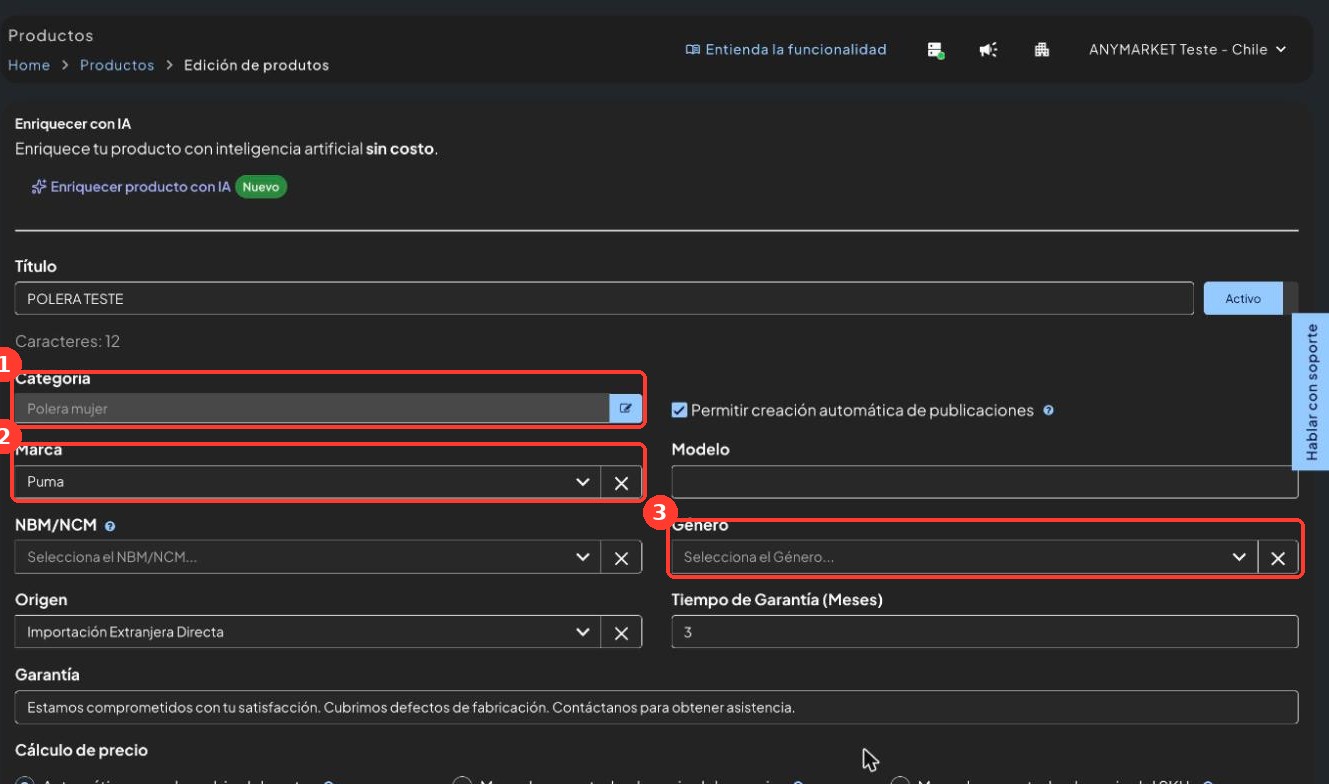
Task: Click the Nuevo badge
Action: [x=261, y=187]
